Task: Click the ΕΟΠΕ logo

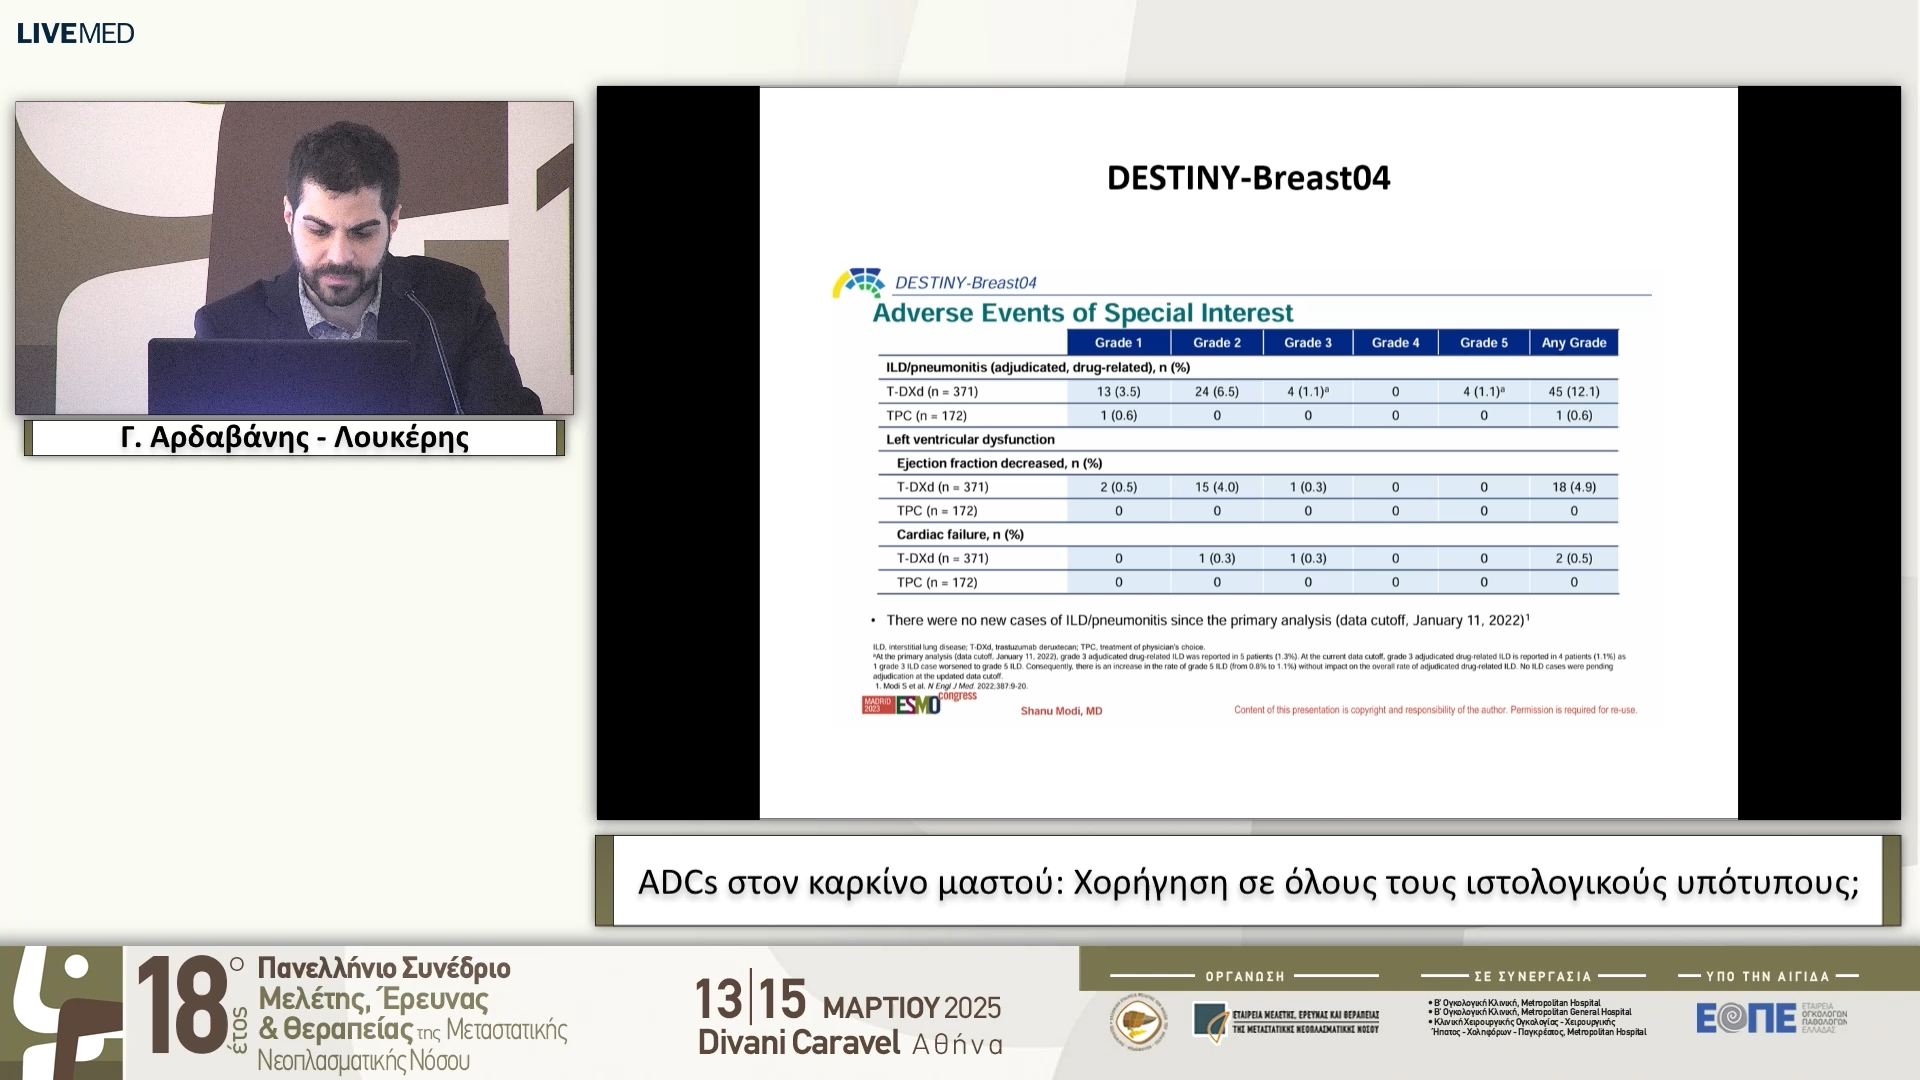Action: pyautogui.click(x=1771, y=1018)
